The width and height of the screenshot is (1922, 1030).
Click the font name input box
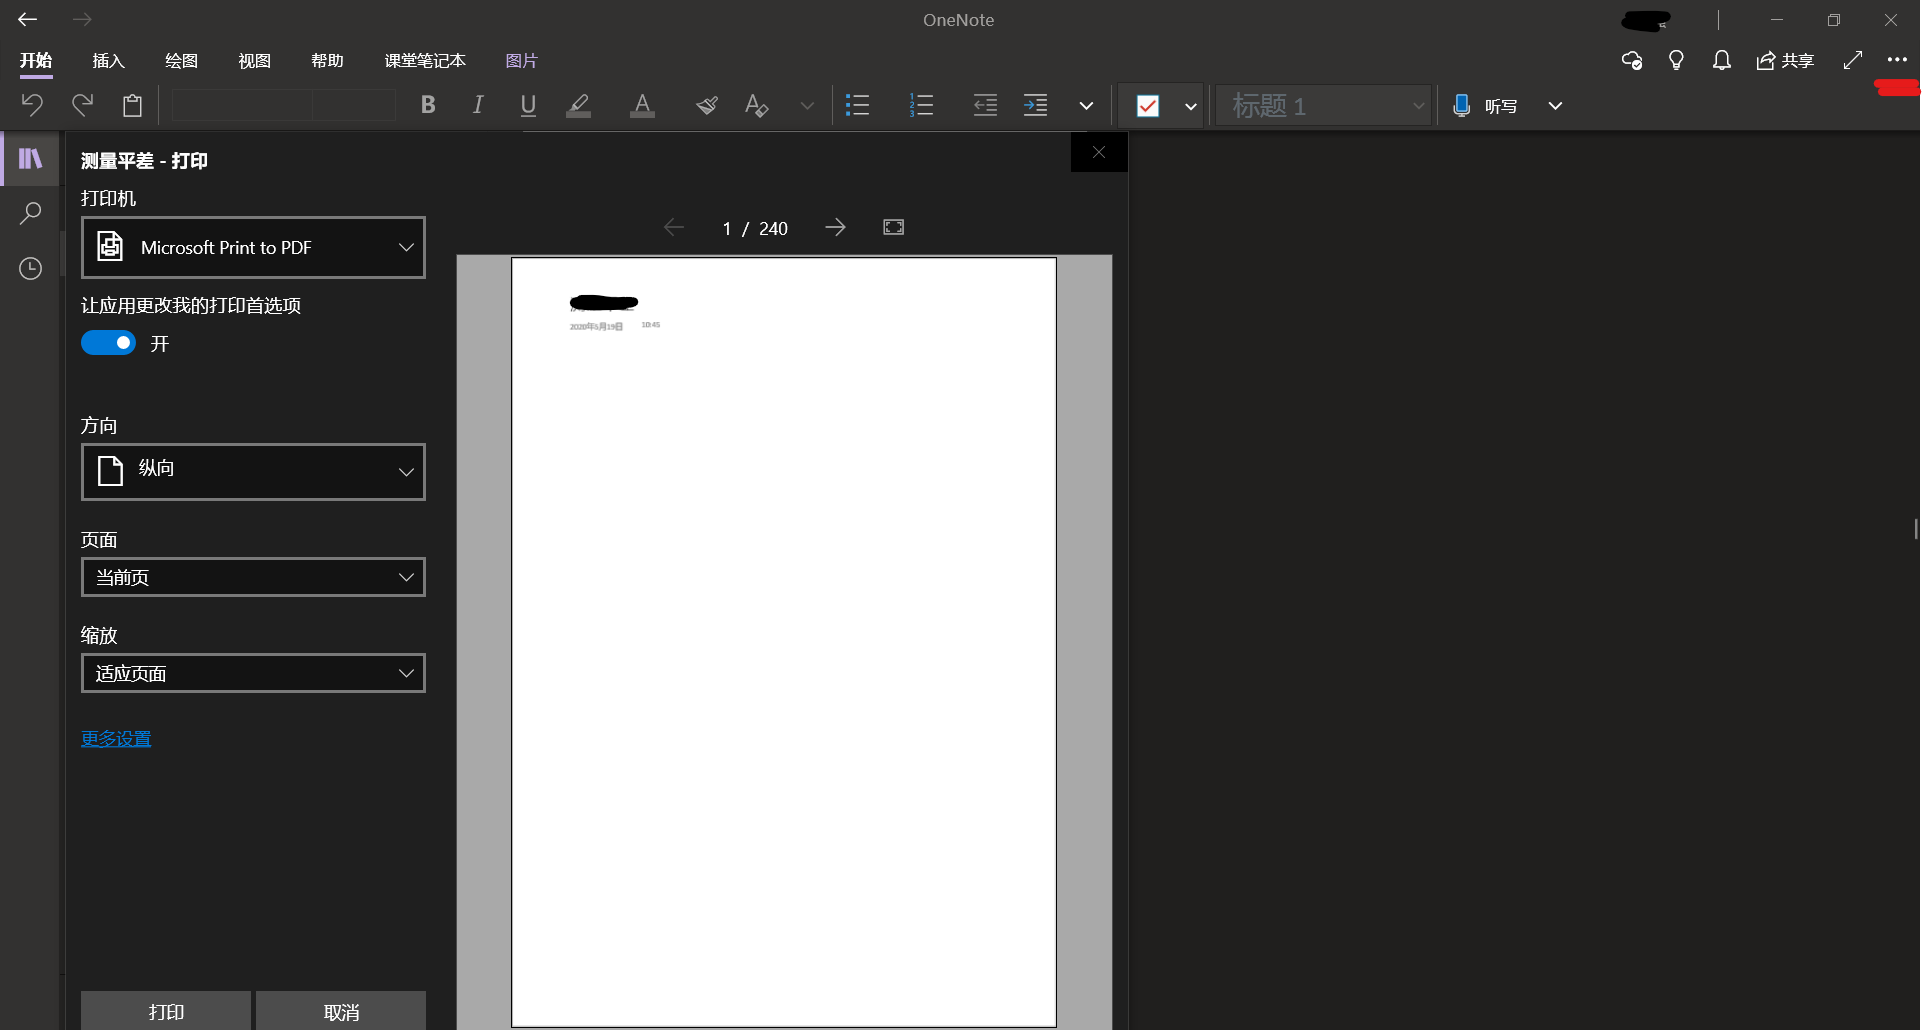[242, 105]
